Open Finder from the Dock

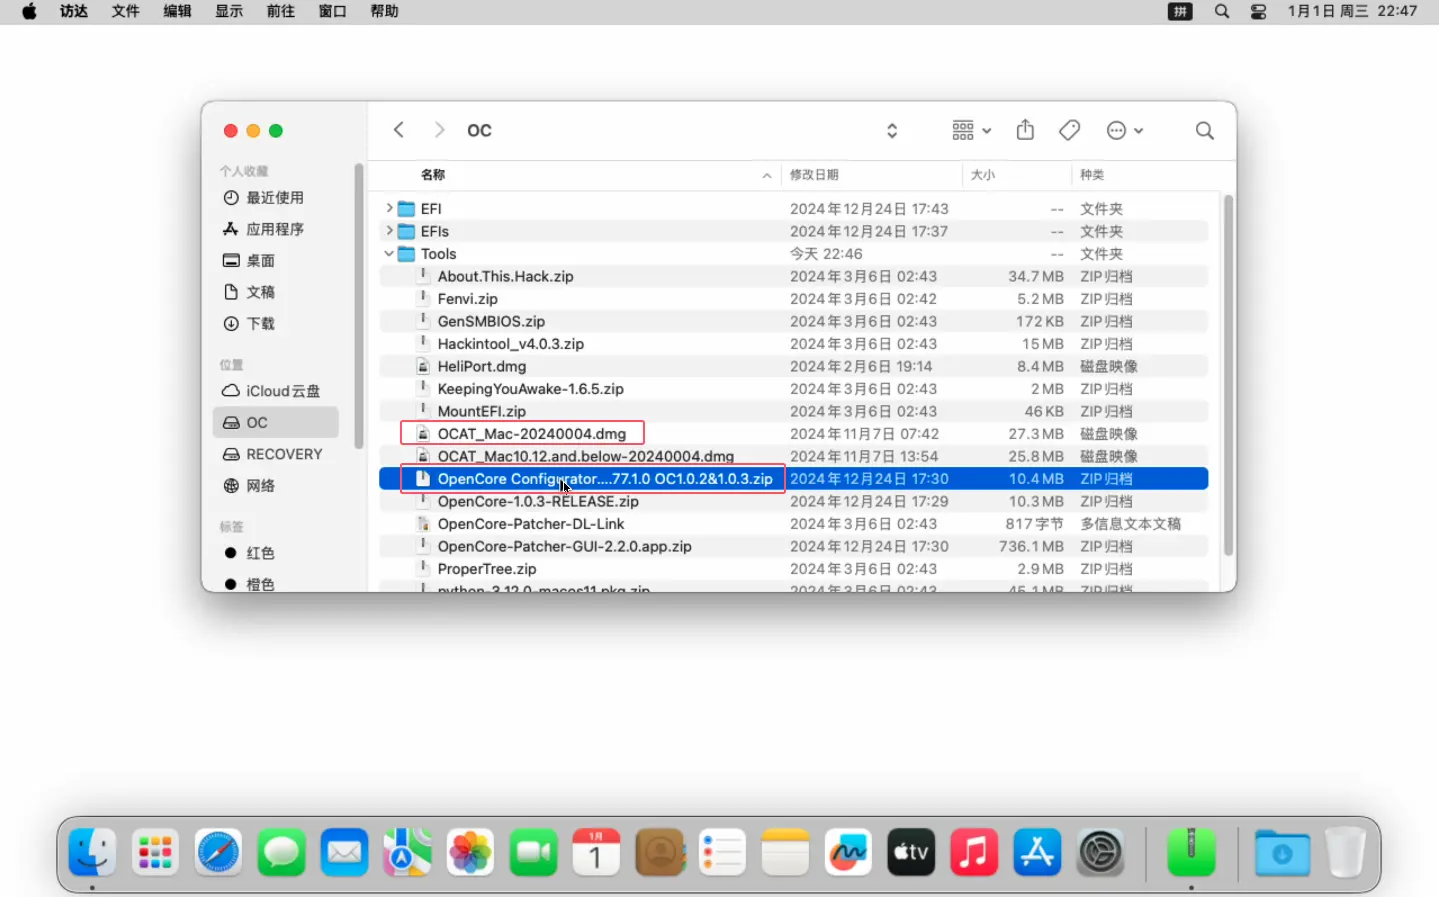coord(92,853)
